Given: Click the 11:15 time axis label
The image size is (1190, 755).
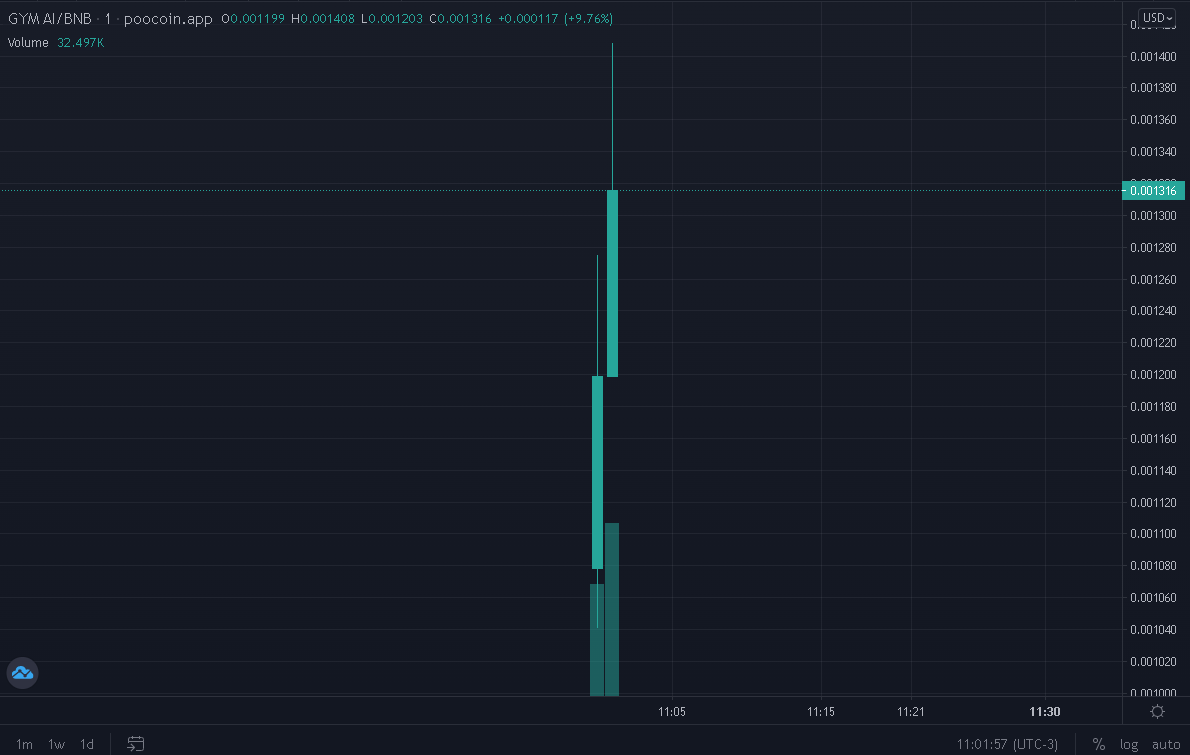Looking at the screenshot, I should [x=820, y=712].
